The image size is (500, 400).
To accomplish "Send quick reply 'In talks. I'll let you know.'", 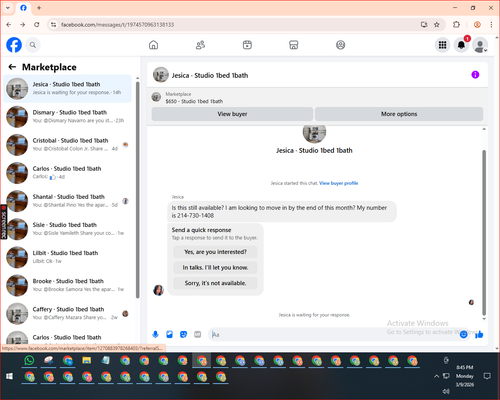I will tap(215, 268).
